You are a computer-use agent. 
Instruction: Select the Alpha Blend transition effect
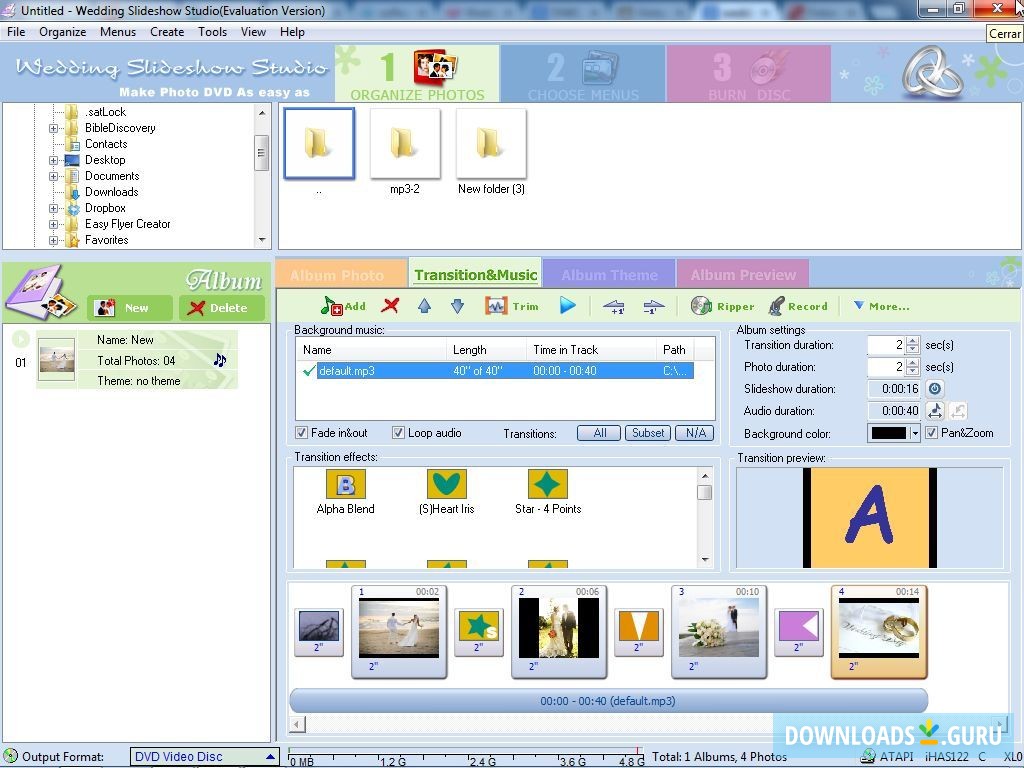pos(345,493)
